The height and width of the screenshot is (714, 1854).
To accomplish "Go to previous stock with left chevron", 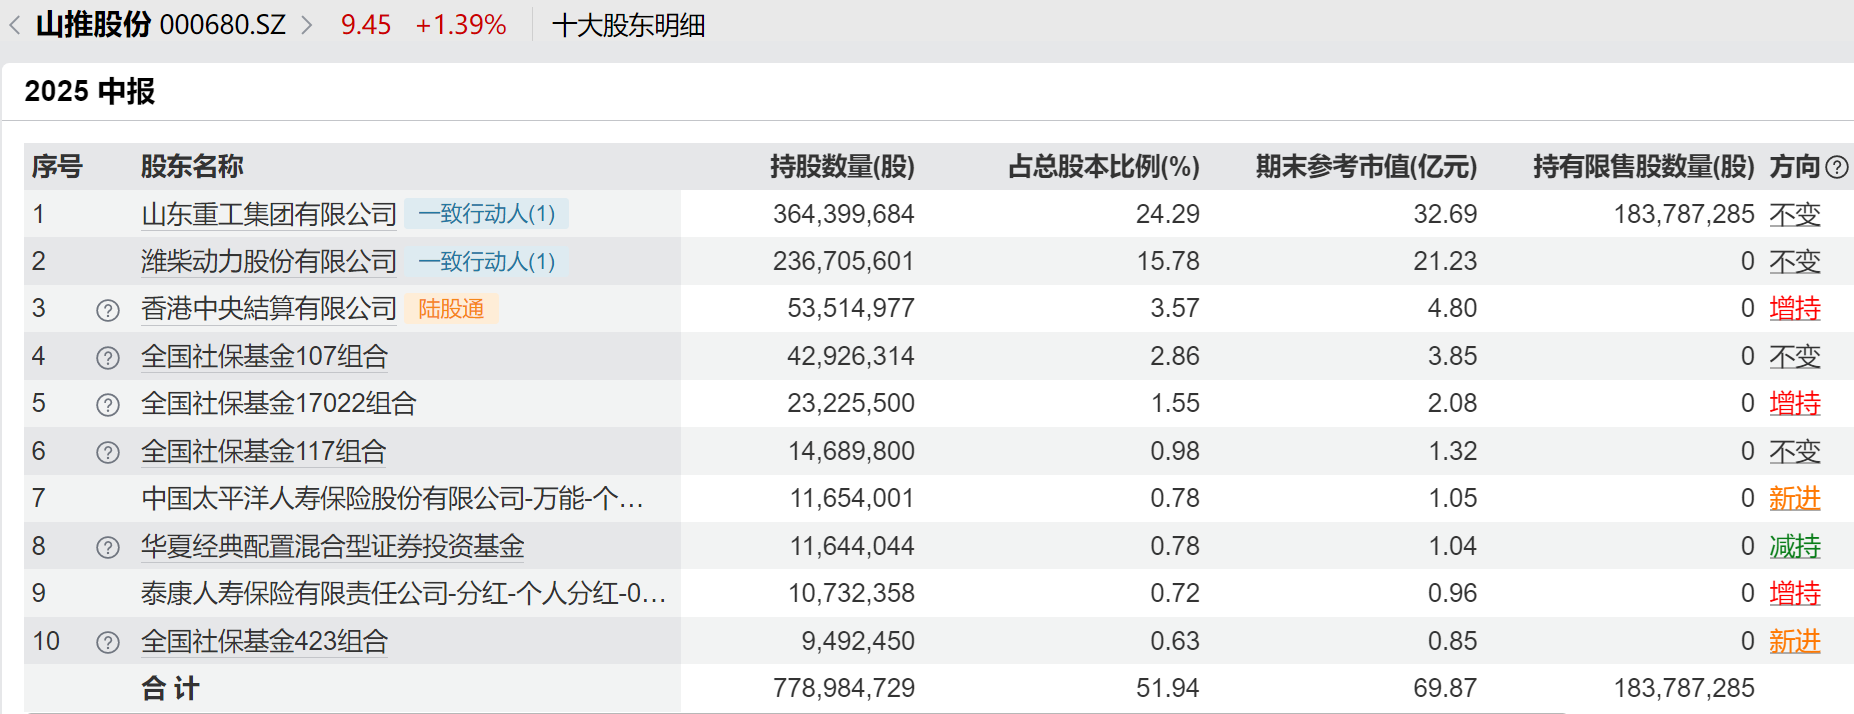I will point(15,25).
